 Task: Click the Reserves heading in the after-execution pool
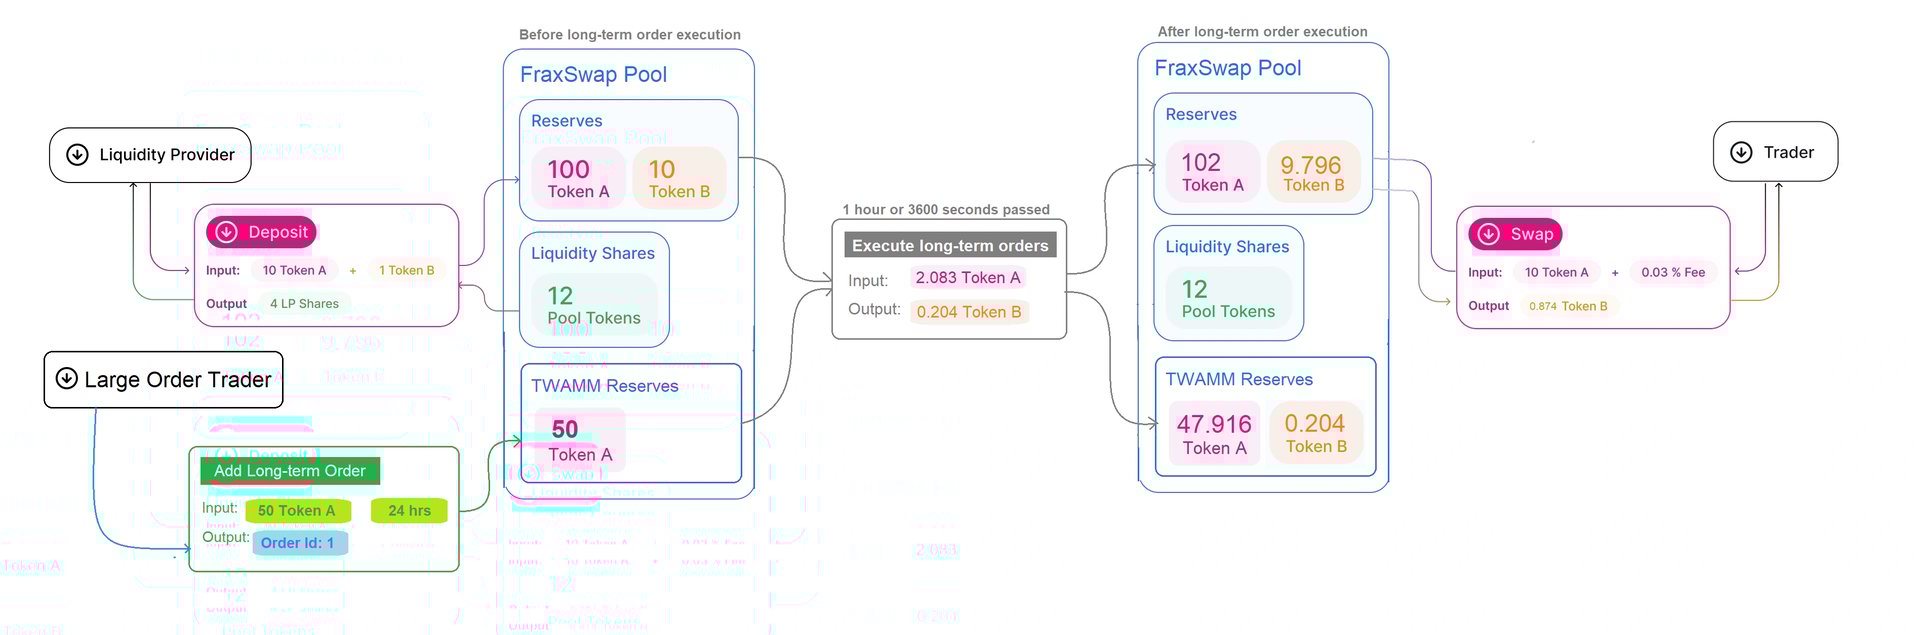click(x=1201, y=114)
